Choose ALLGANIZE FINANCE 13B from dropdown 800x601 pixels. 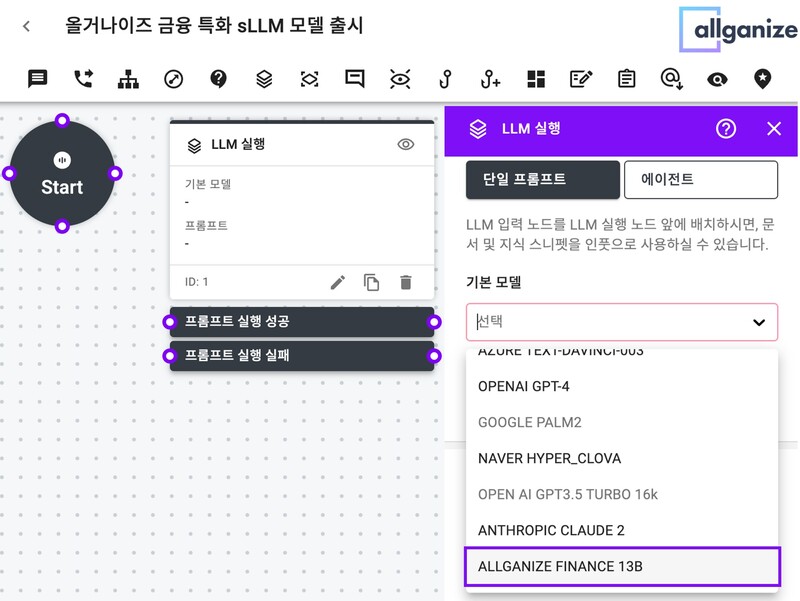[x=621, y=566]
